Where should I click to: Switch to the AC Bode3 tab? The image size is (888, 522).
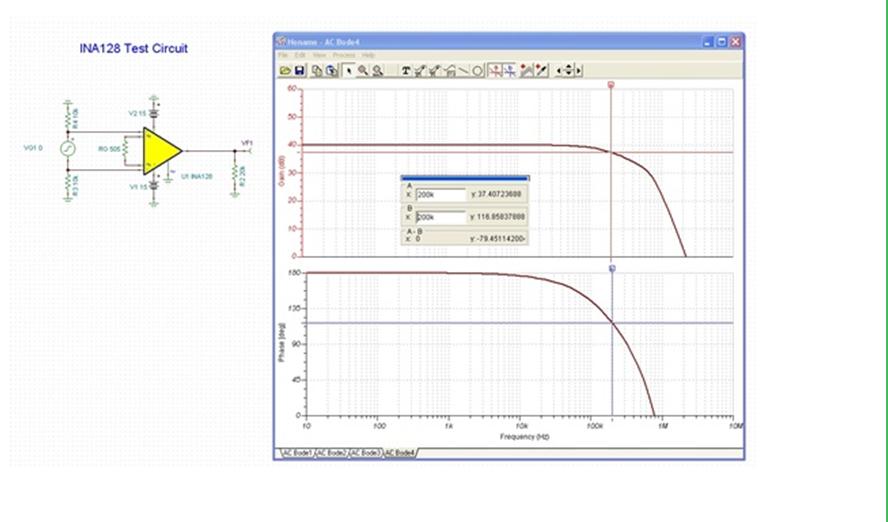coord(366,453)
